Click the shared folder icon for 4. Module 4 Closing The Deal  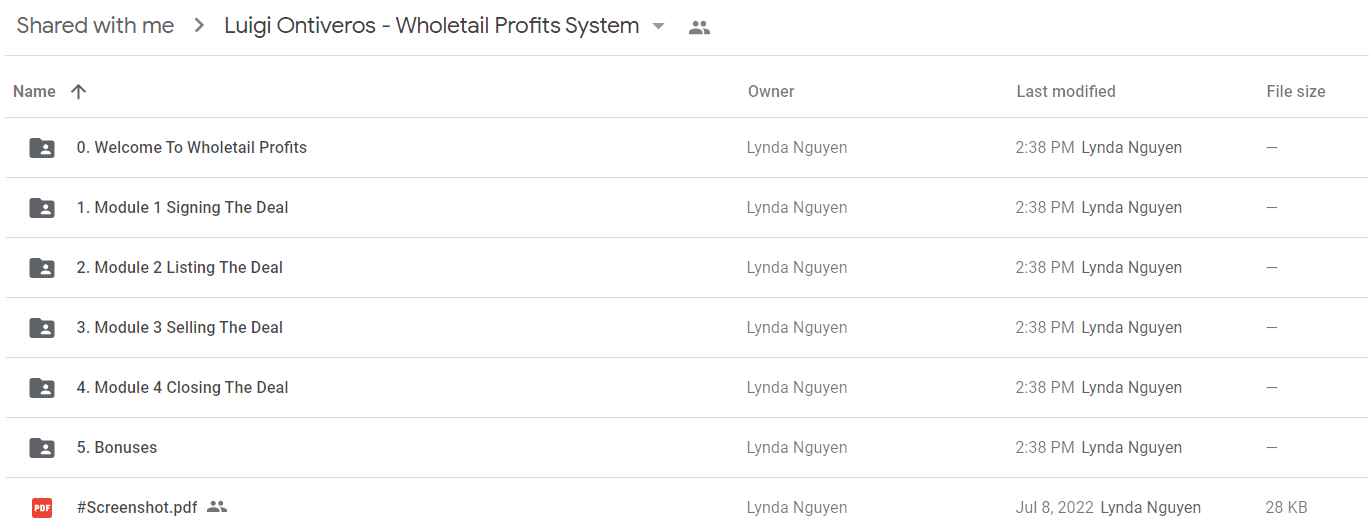point(42,388)
